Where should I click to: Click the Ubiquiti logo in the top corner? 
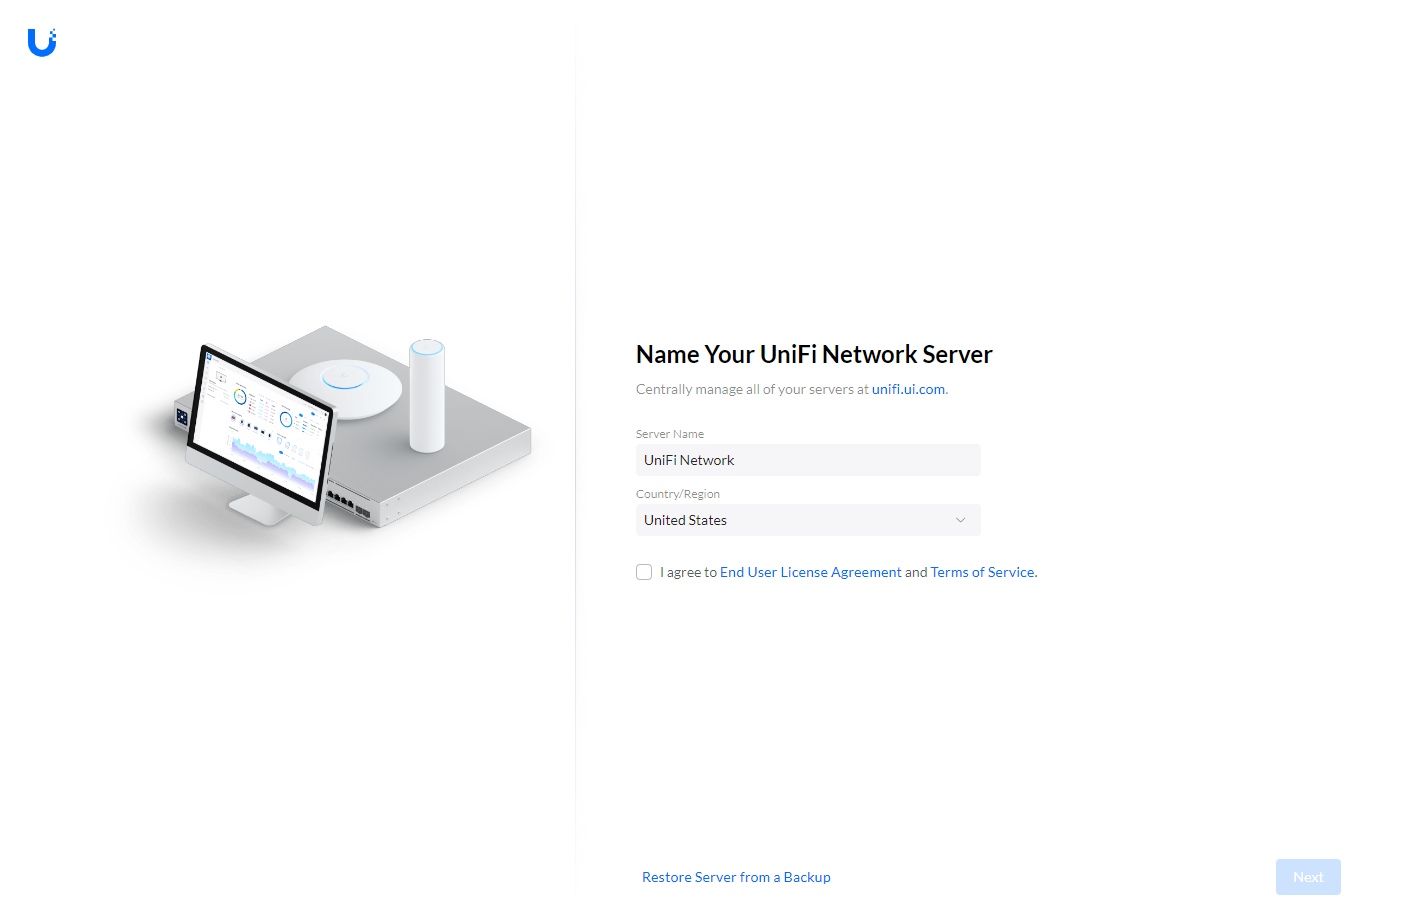pyautogui.click(x=41, y=42)
